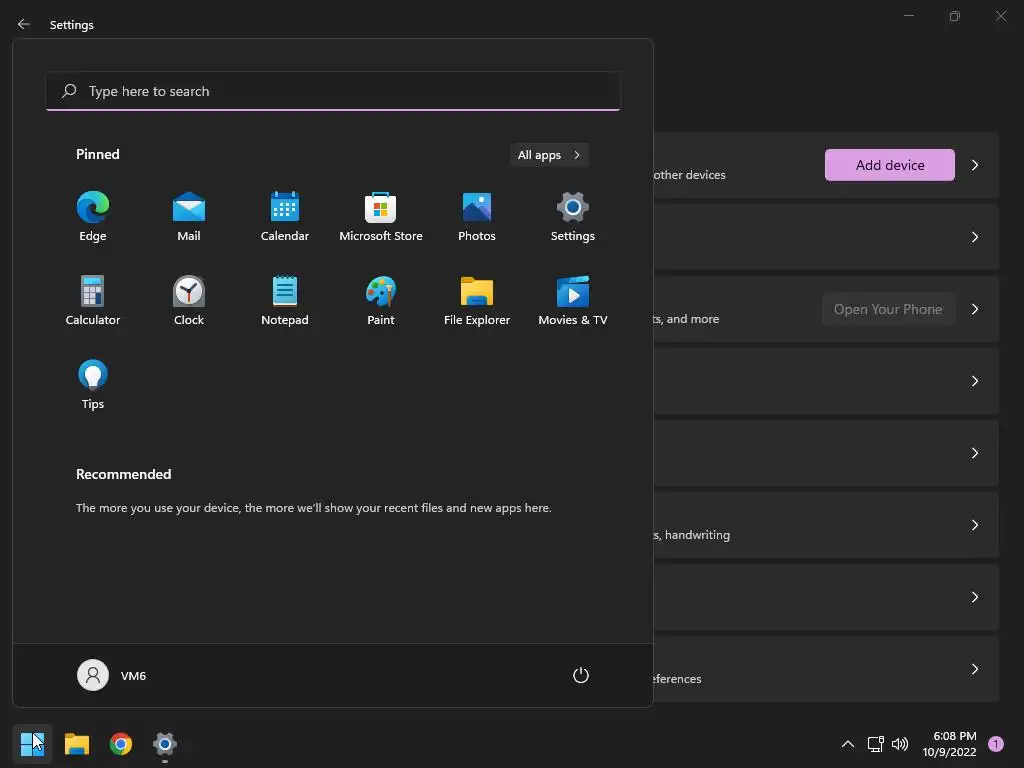Viewport: 1024px width, 768px height.
Task: Click the Settings window title text
Action: point(72,25)
